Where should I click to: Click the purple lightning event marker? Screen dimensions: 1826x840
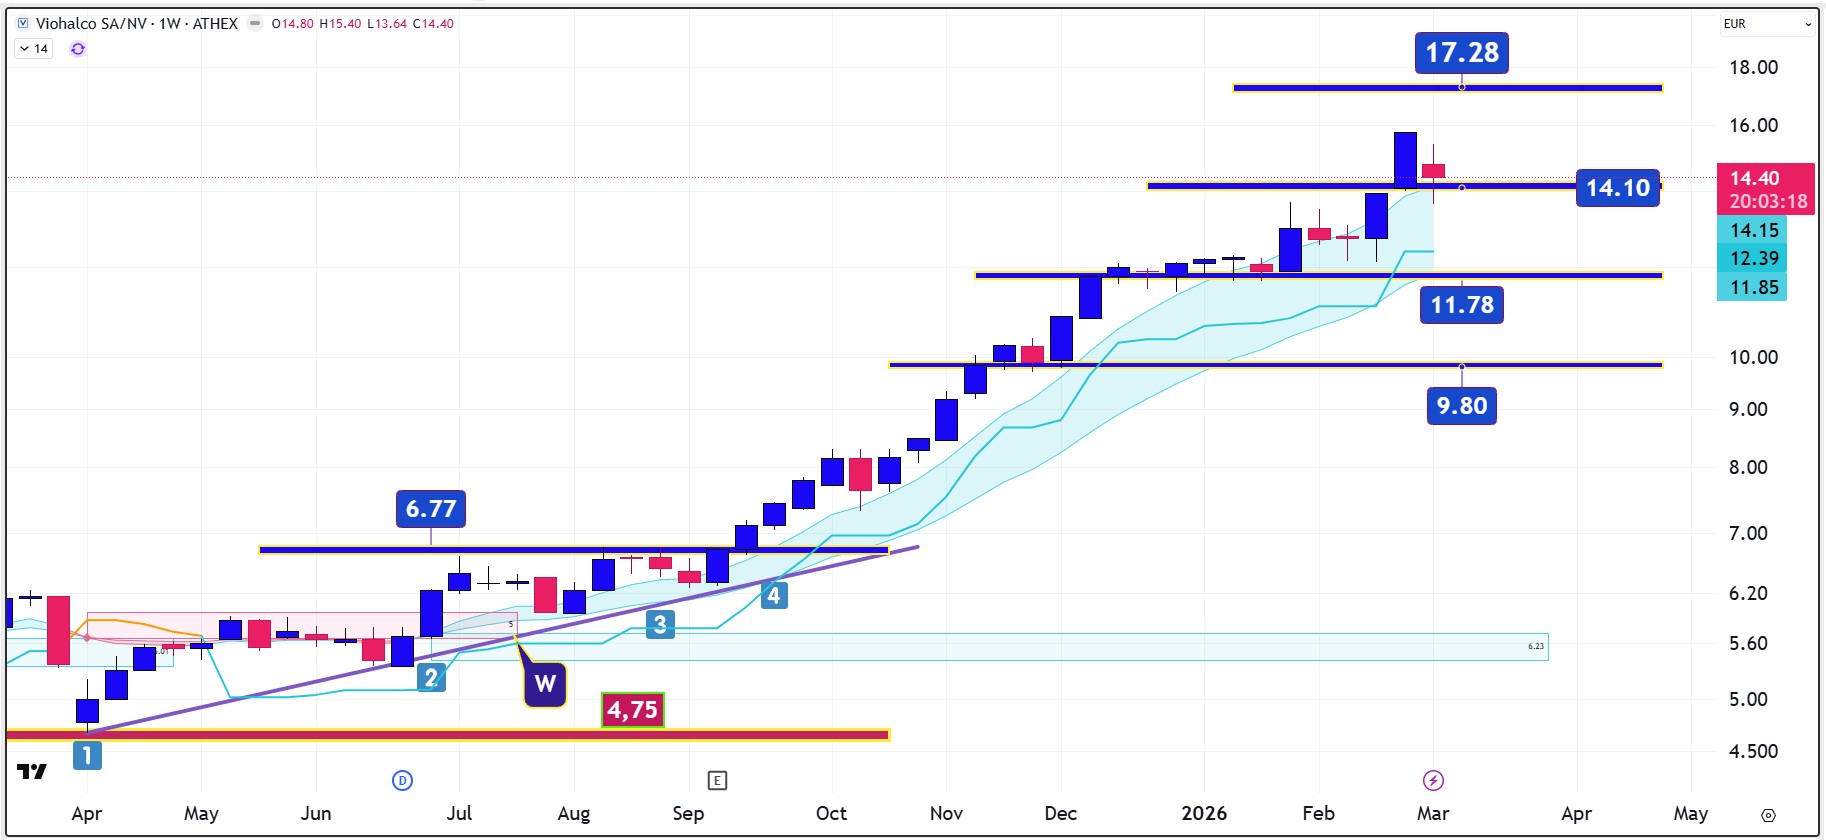pyautogui.click(x=1433, y=781)
